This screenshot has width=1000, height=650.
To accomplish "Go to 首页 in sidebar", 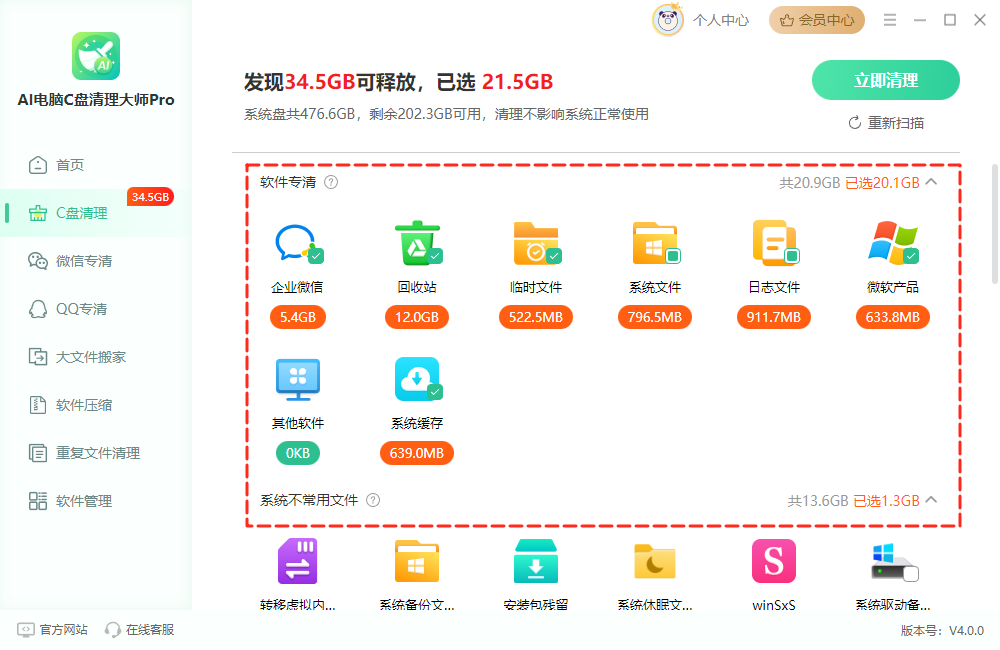I will pos(96,165).
